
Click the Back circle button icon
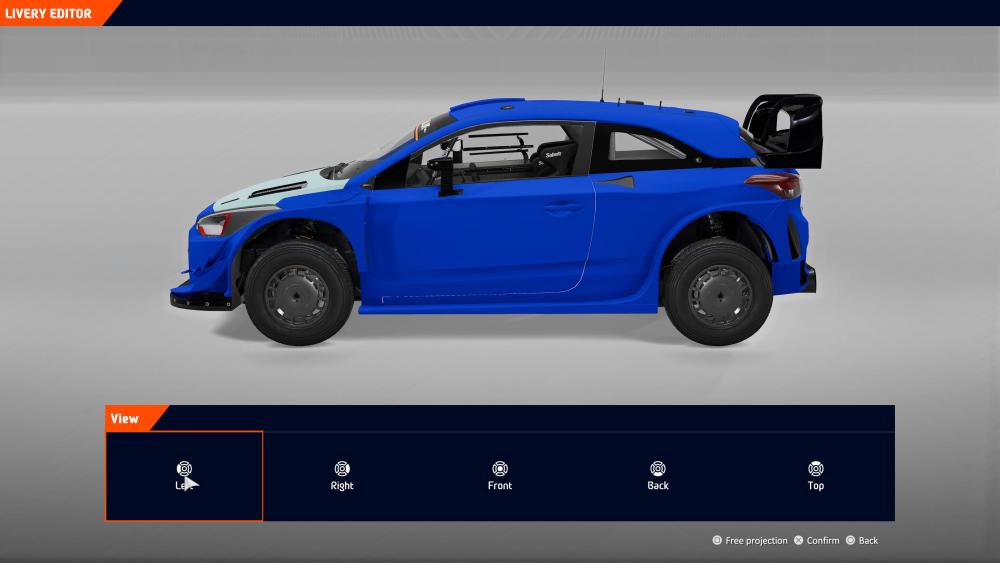(850, 540)
